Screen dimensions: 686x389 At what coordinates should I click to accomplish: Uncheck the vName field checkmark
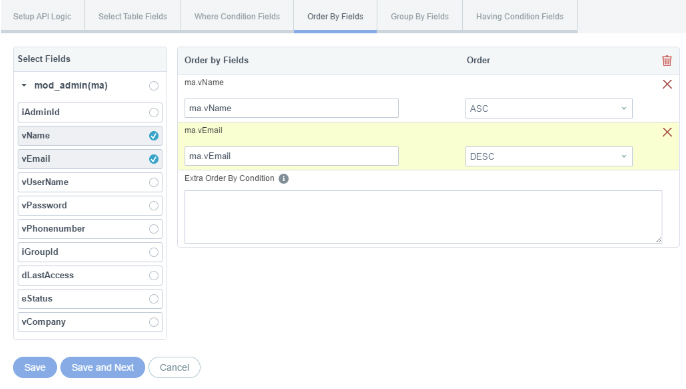pos(154,136)
